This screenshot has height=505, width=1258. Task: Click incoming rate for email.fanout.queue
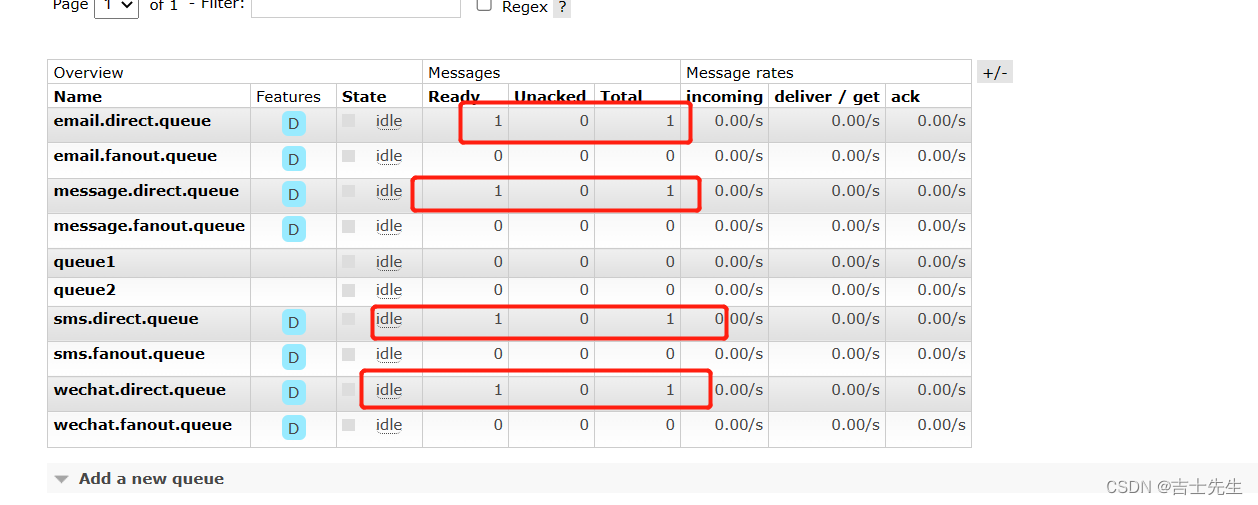pos(739,156)
